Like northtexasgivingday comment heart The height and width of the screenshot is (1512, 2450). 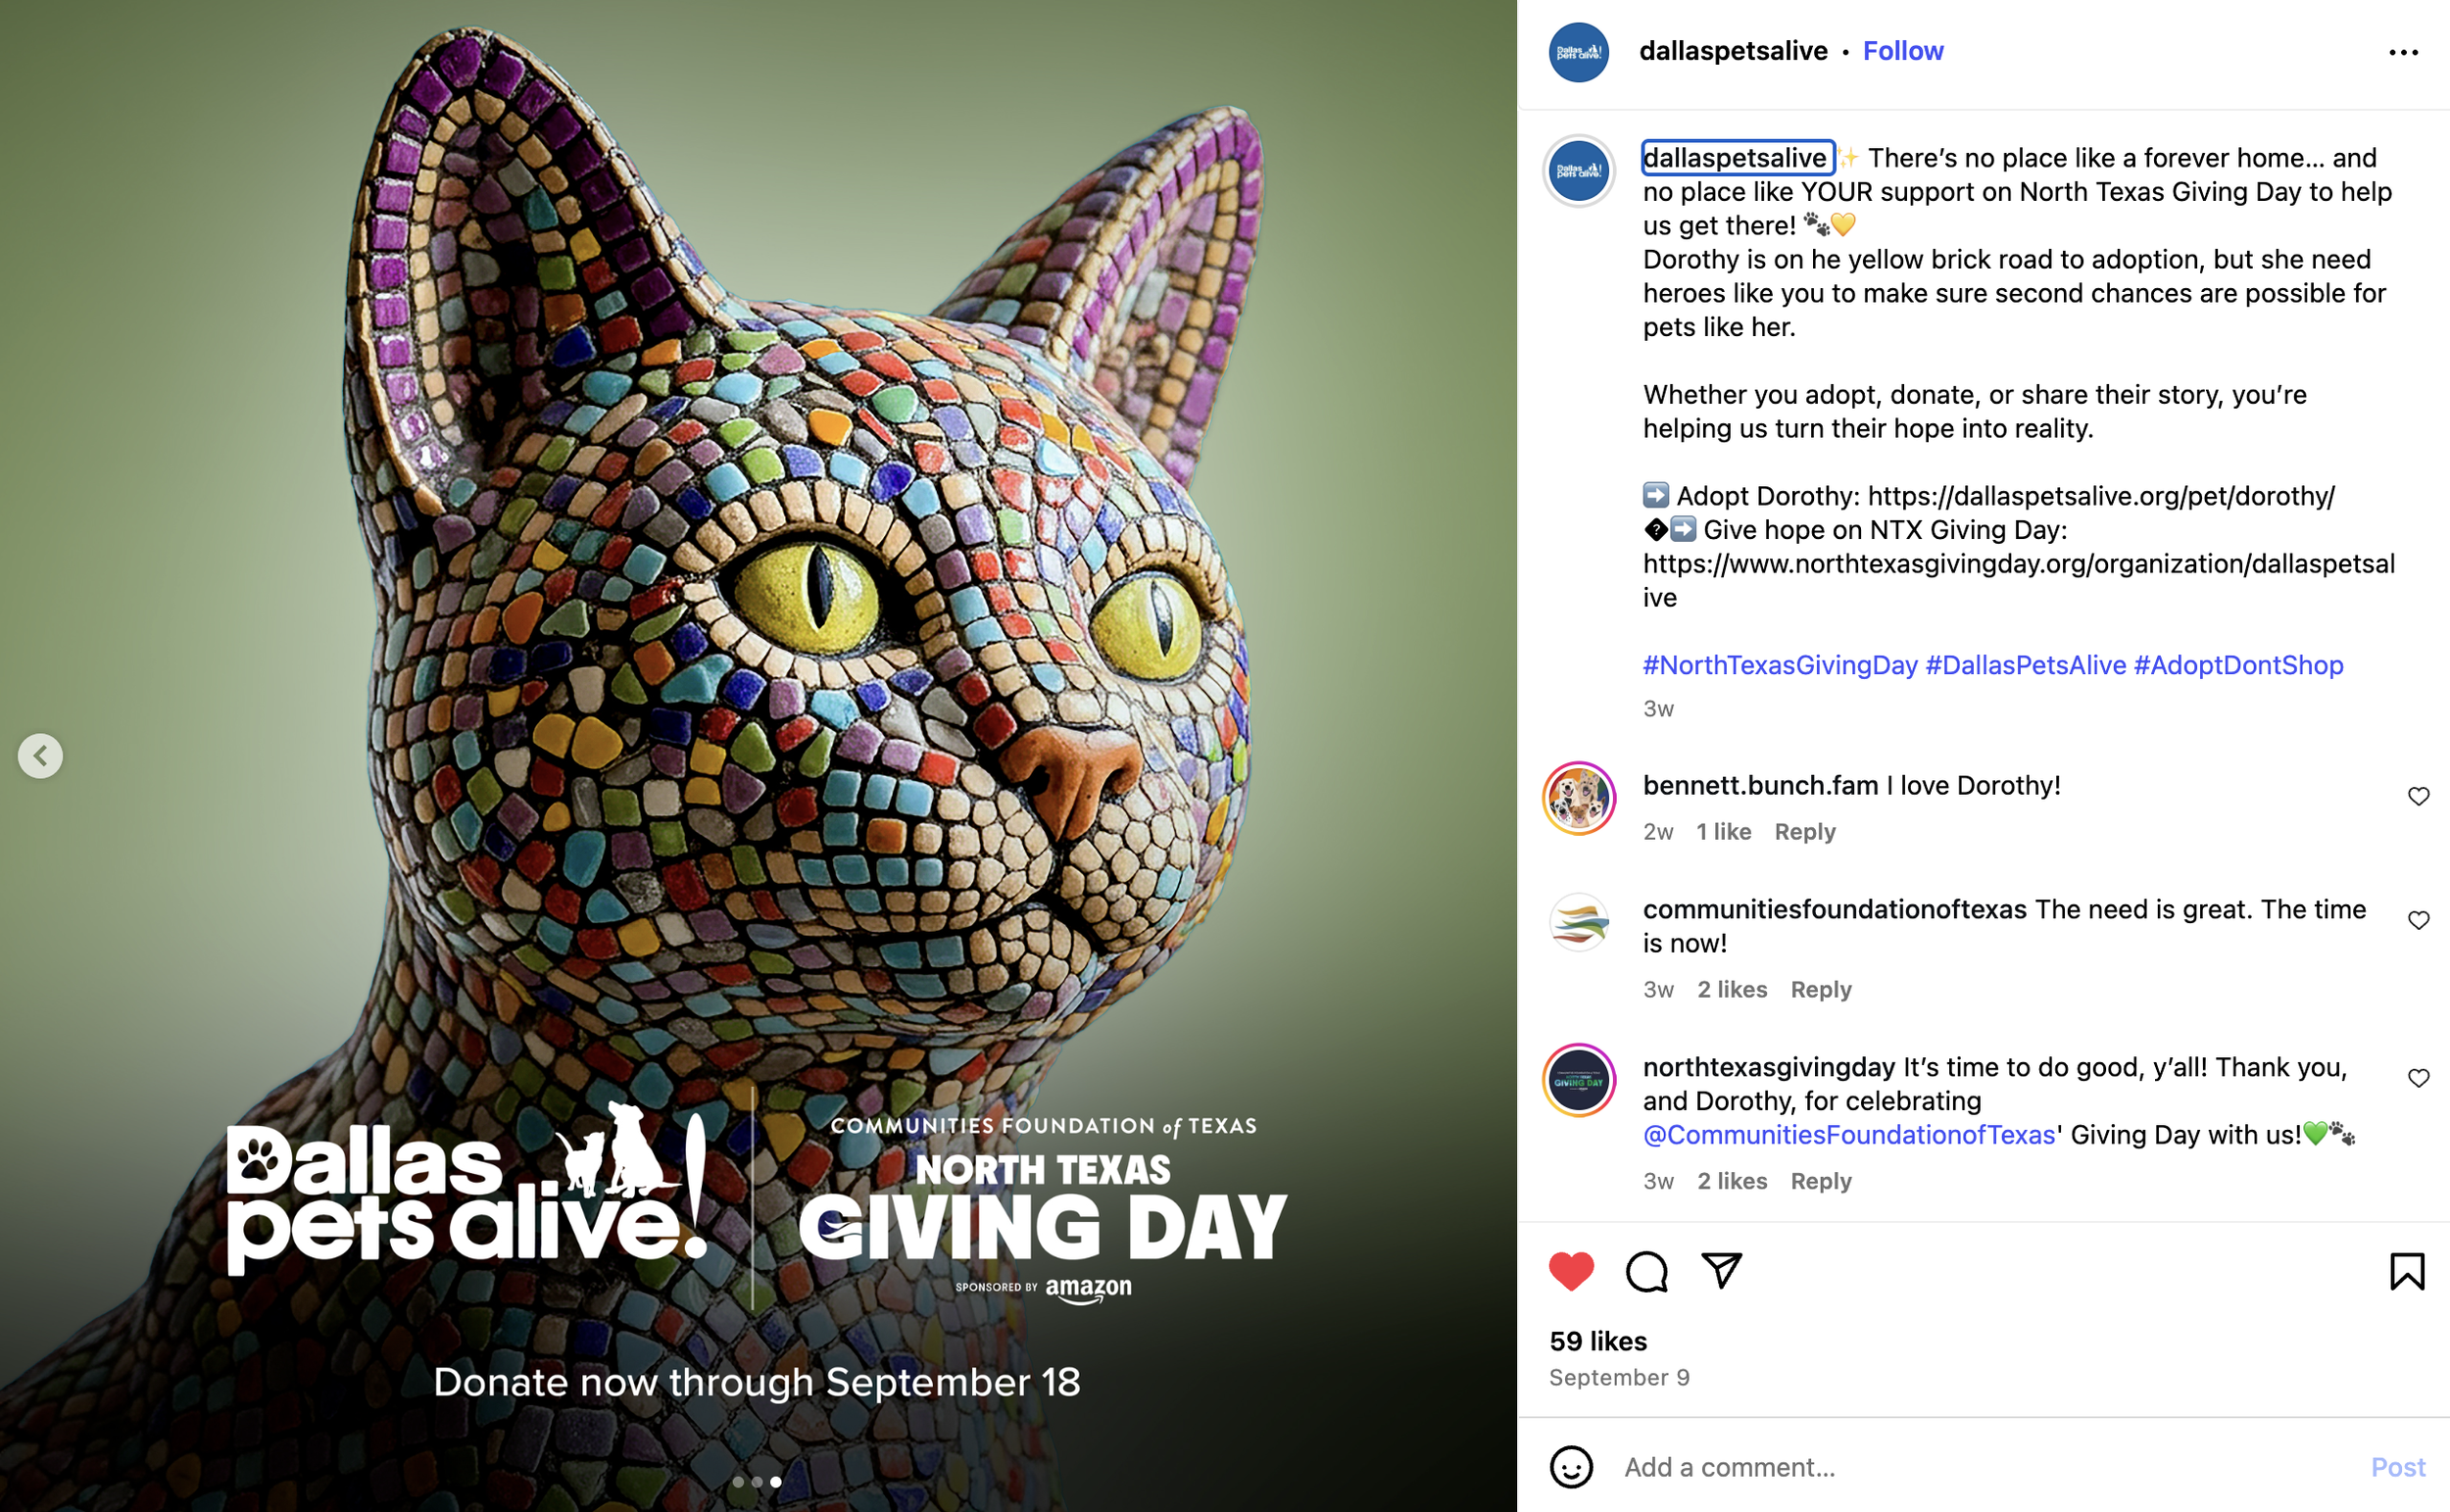(x=2418, y=1078)
